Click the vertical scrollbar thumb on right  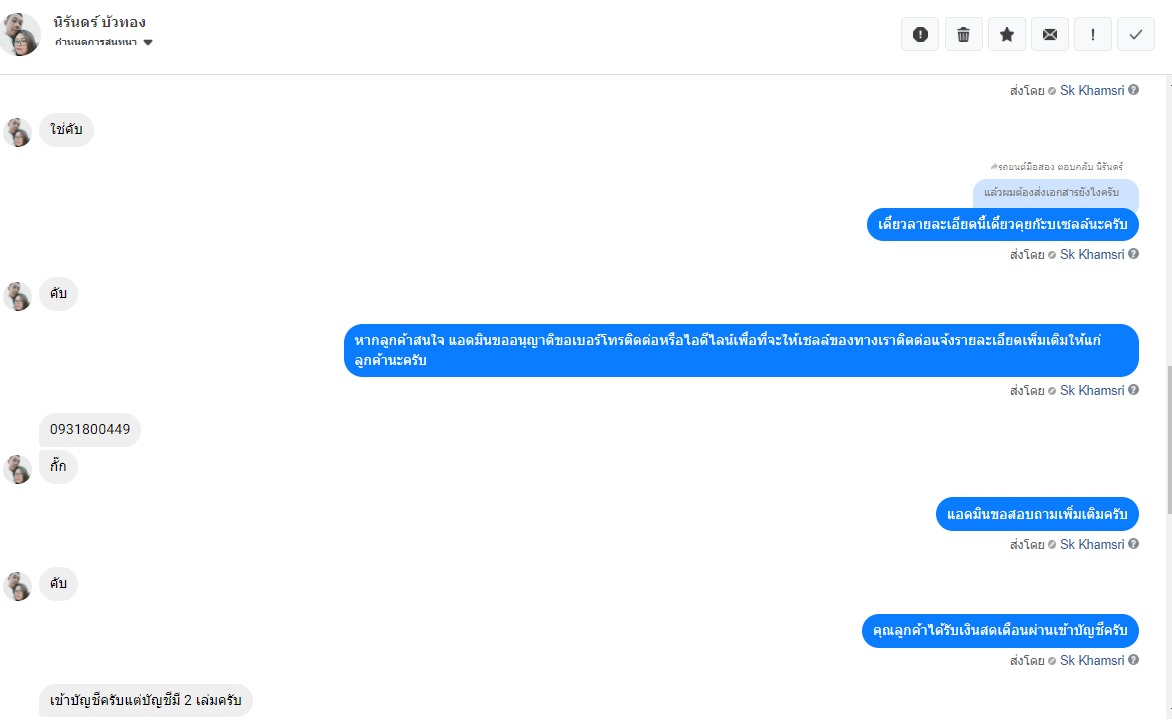1168,440
